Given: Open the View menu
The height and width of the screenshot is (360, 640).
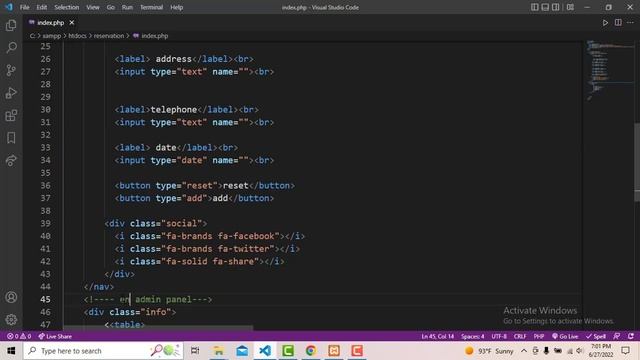Looking at the screenshot, I should pyautogui.click(x=93, y=7).
